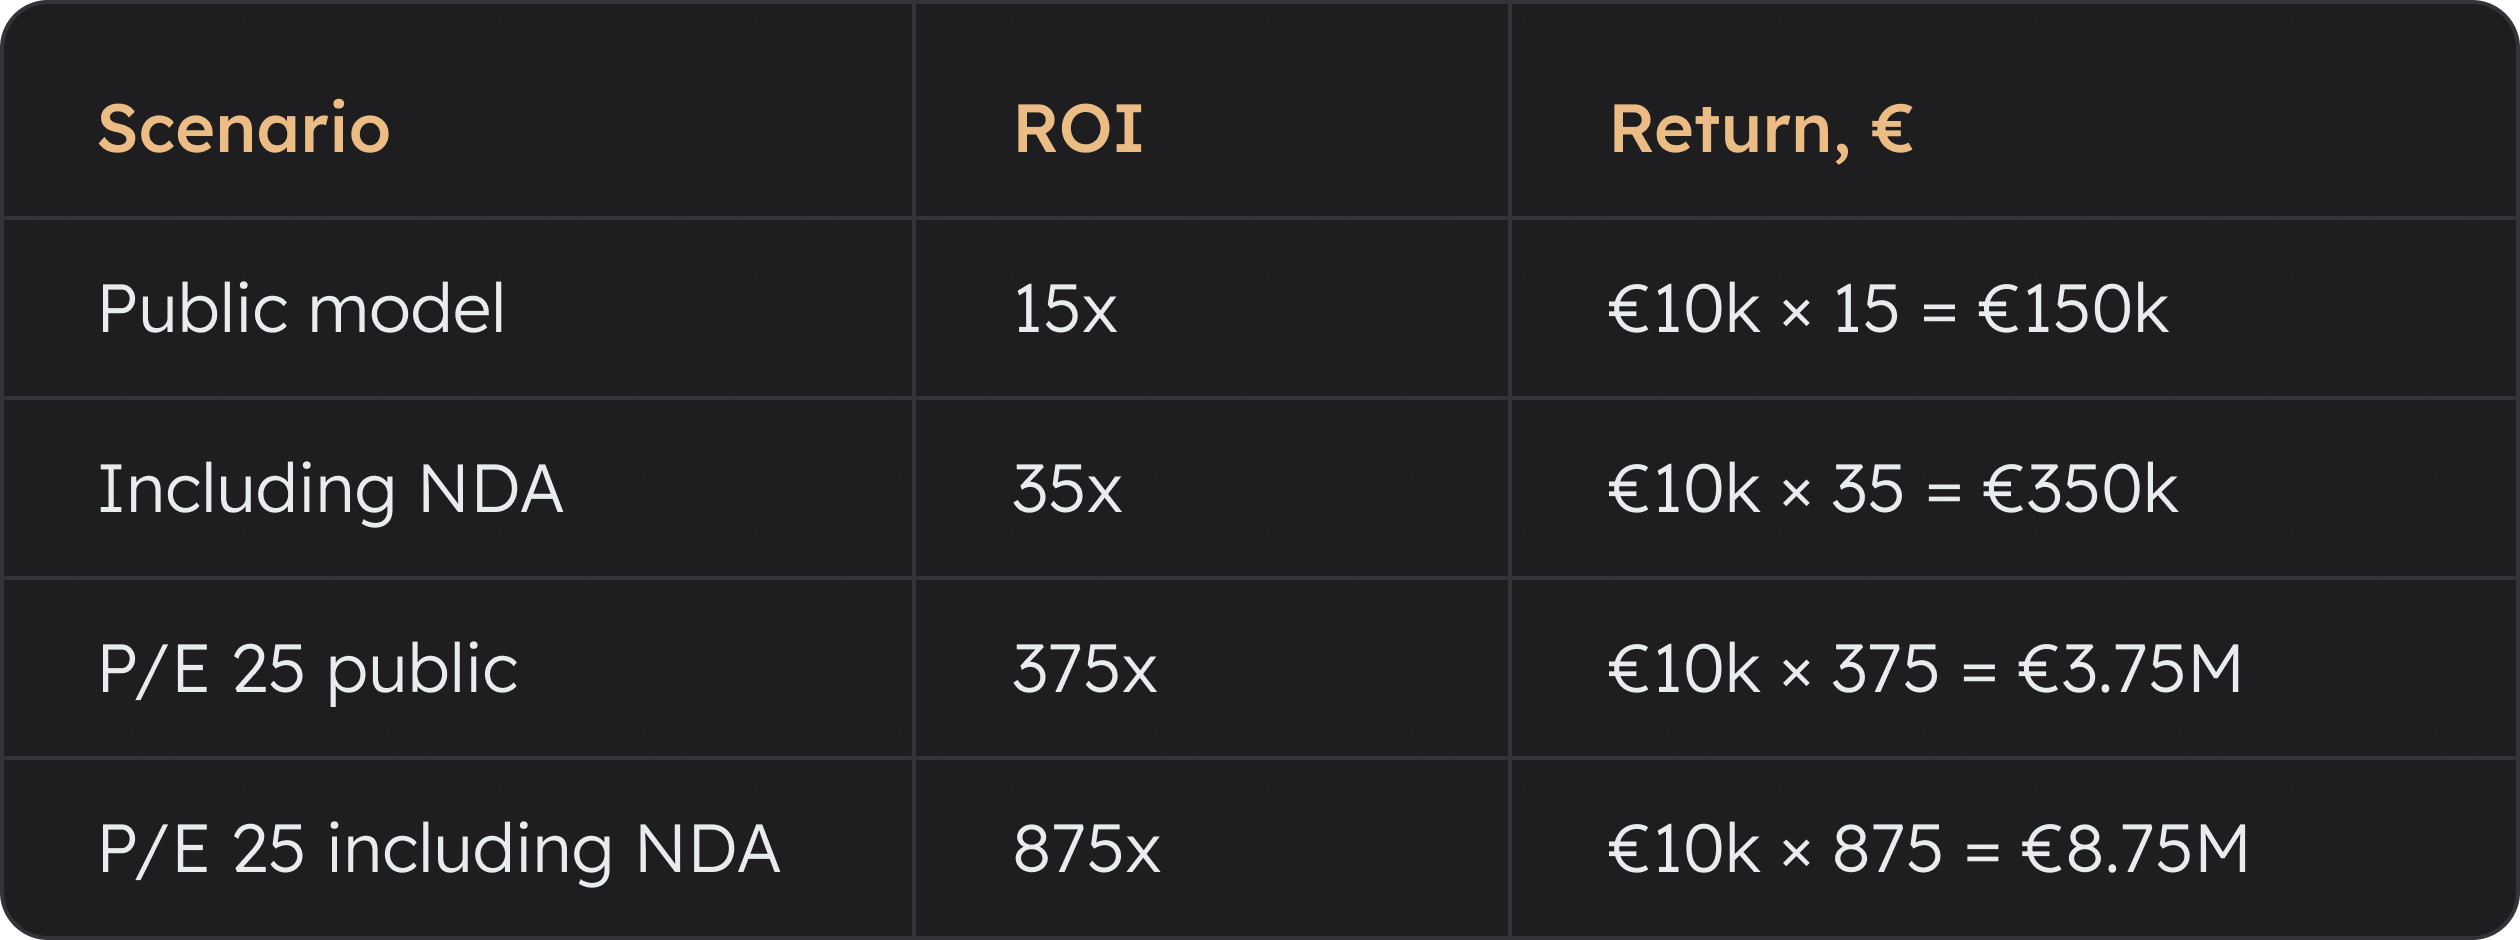Click the word model in first row
2520x940 pixels.
[406, 308]
